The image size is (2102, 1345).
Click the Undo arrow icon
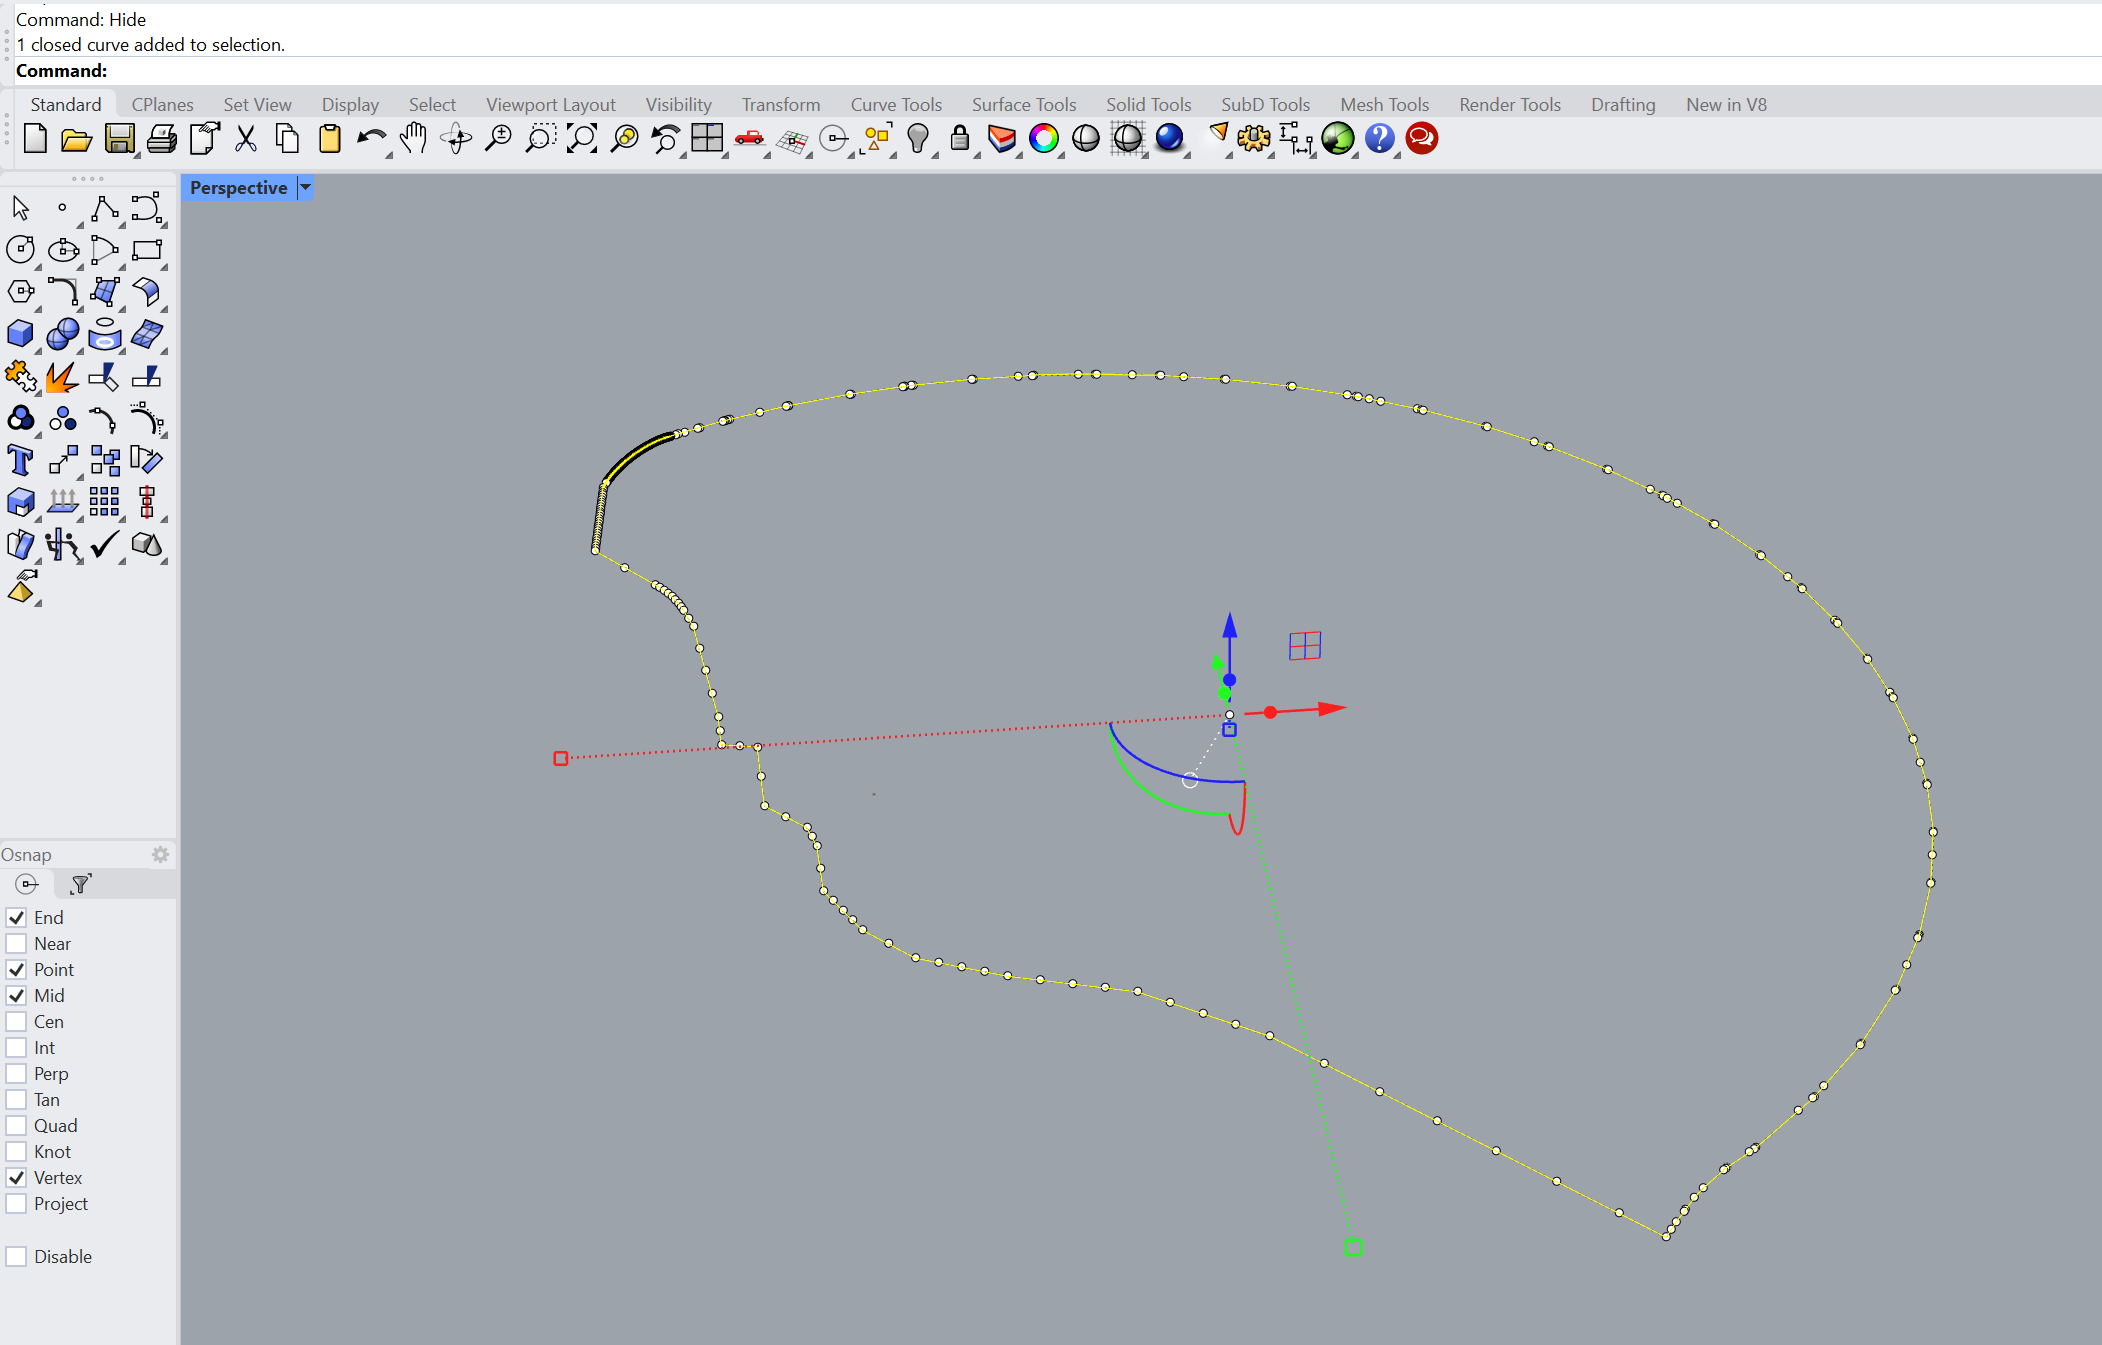click(x=371, y=139)
